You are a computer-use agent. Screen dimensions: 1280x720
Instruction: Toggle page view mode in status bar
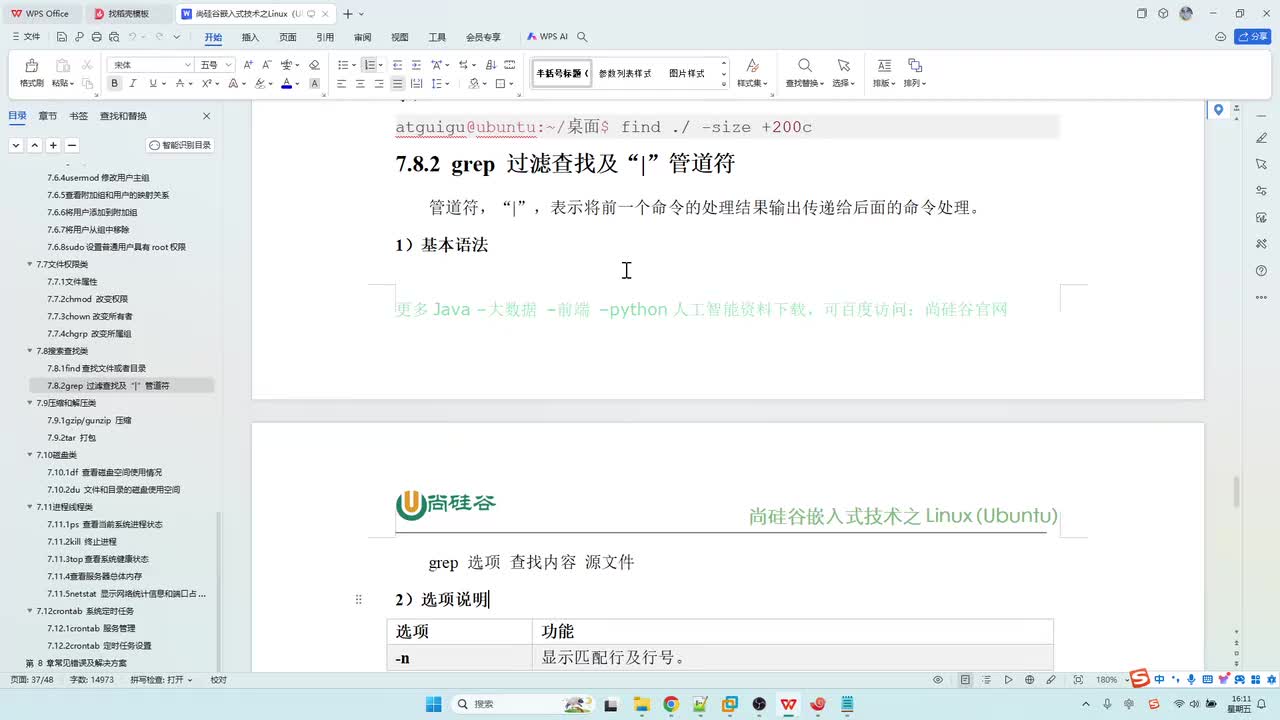click(x=965, y=680)
